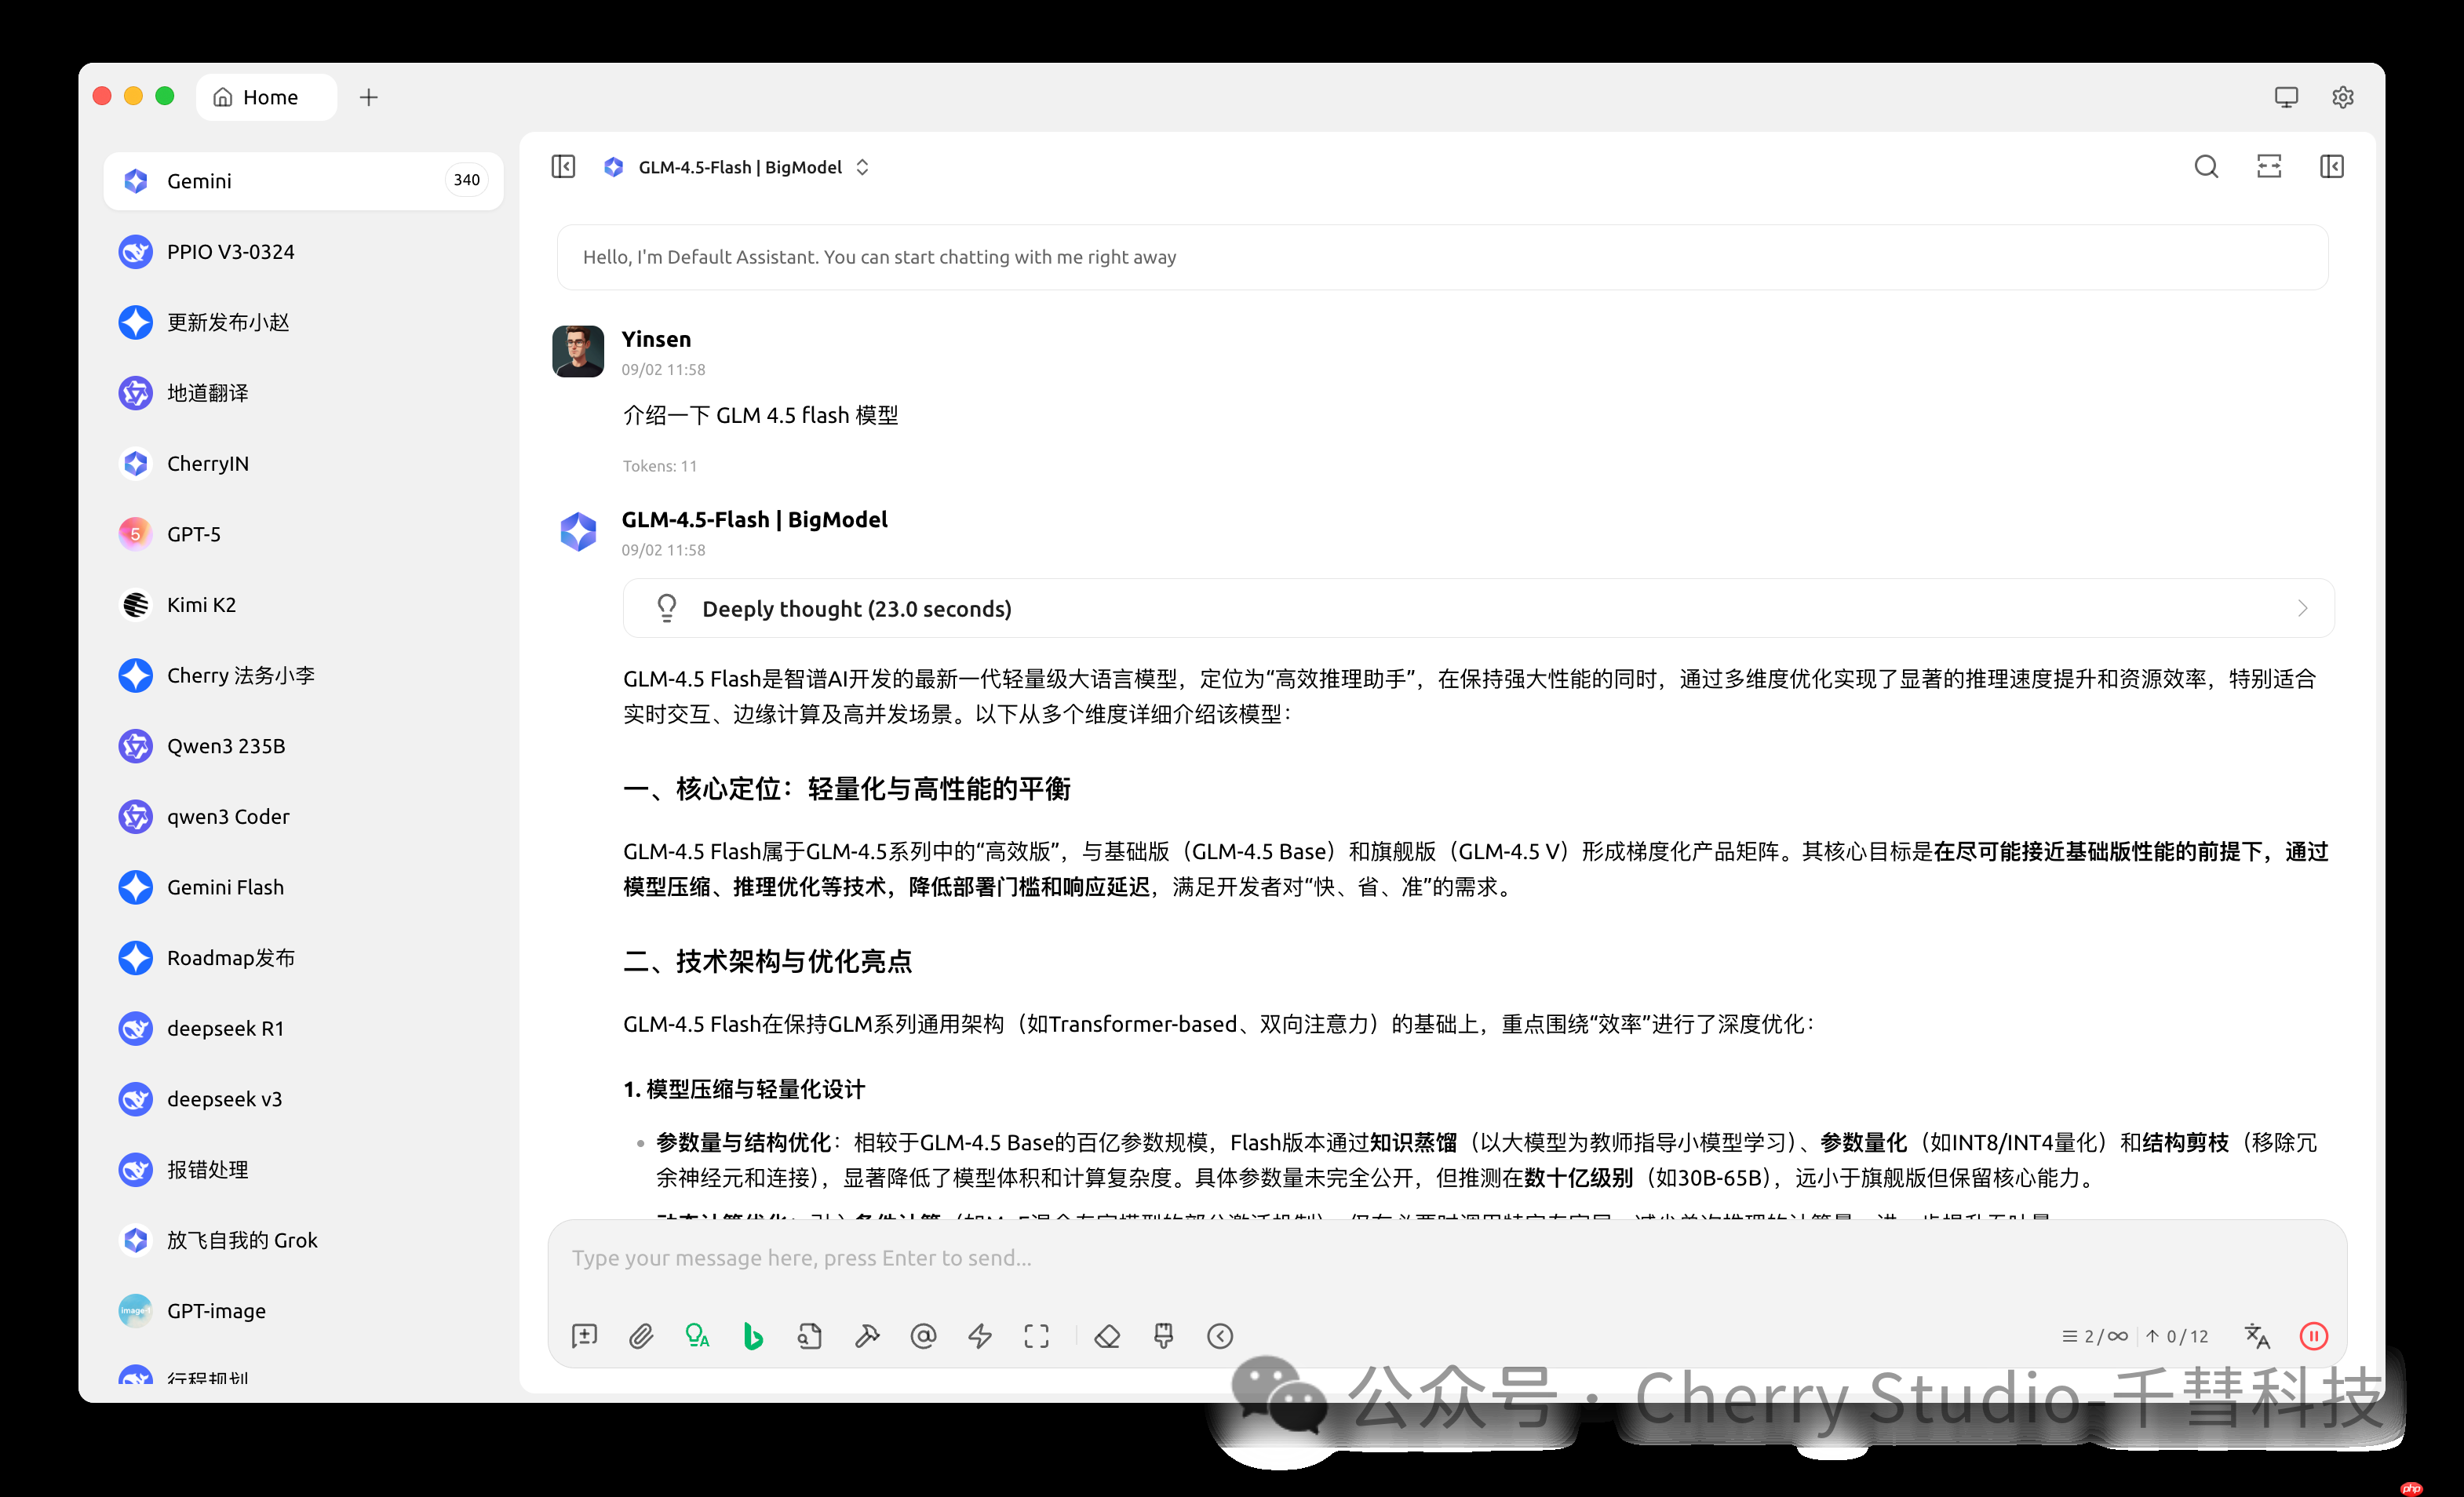
Task: Open a new tab with the plus button
Action: pos(369,96)
